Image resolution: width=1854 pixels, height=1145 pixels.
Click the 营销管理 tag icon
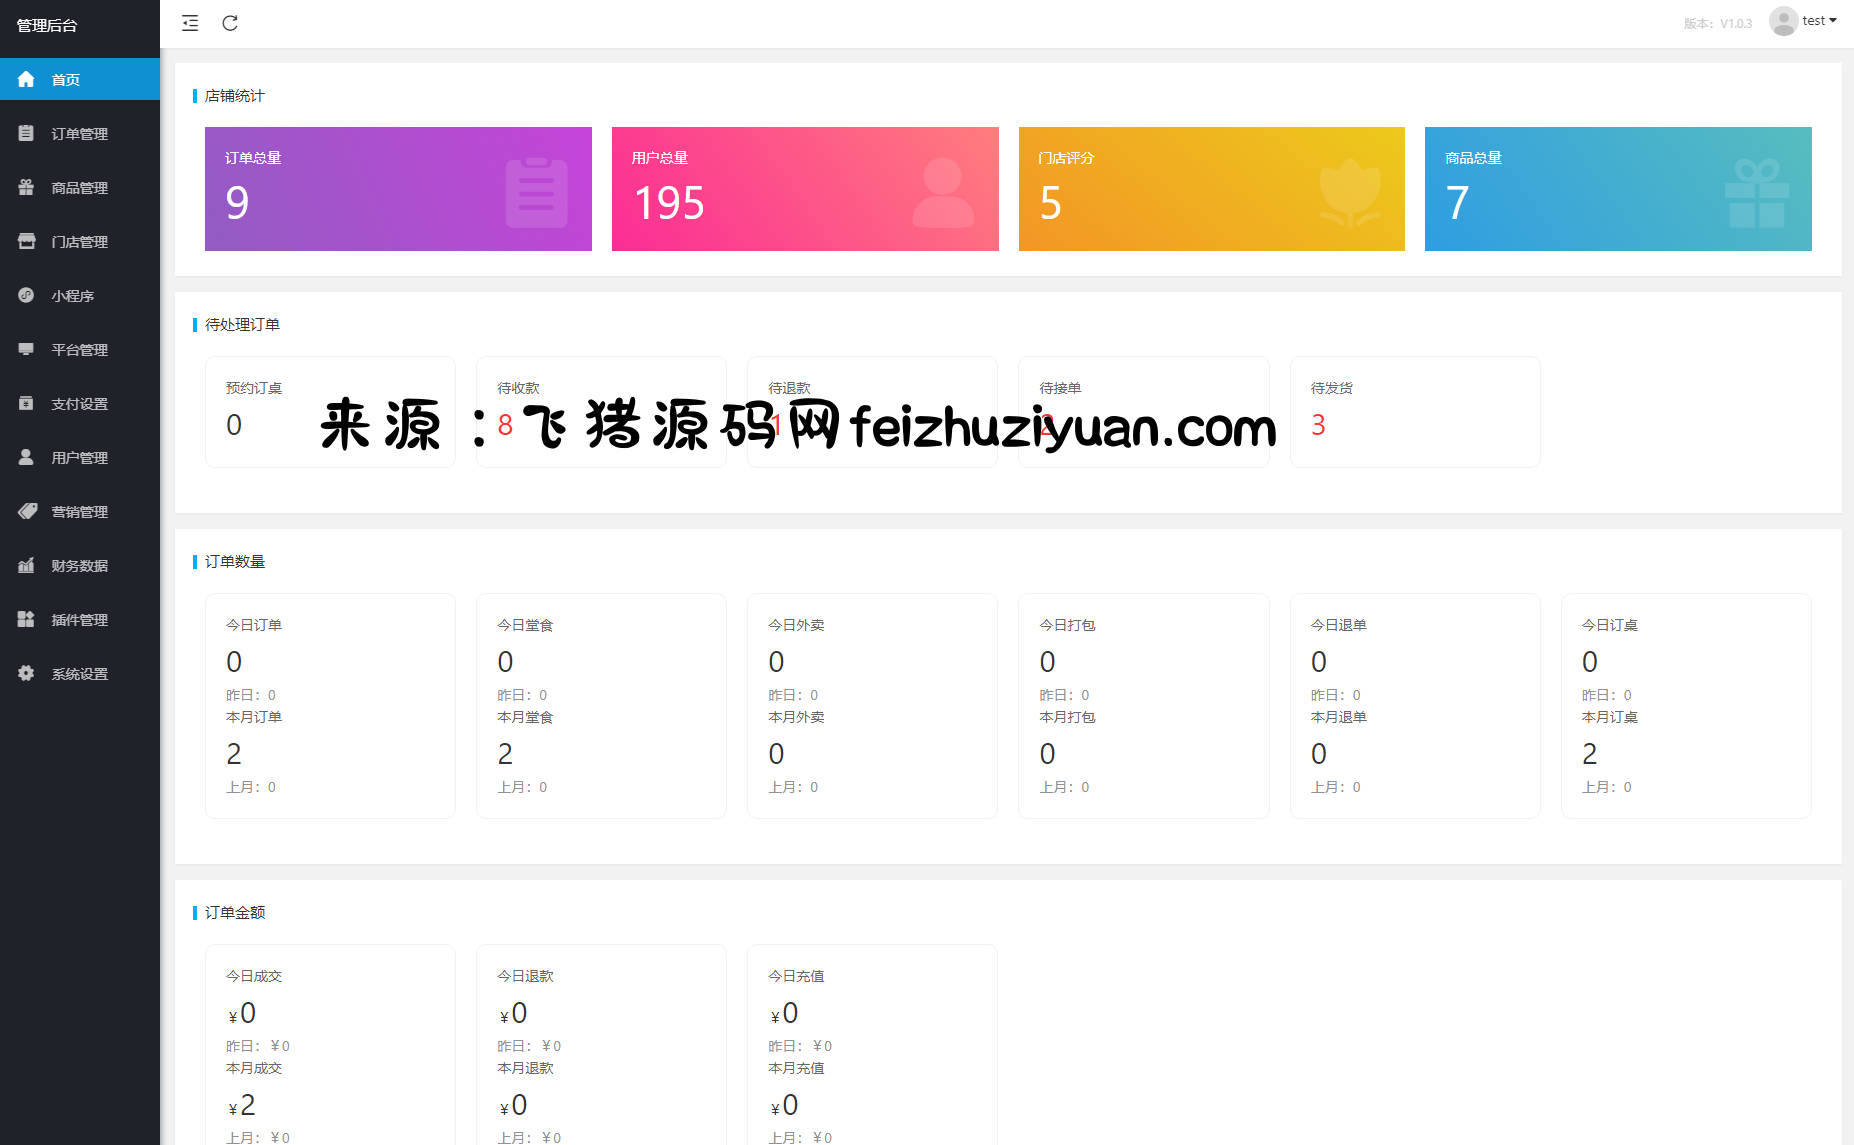[26, 512]
